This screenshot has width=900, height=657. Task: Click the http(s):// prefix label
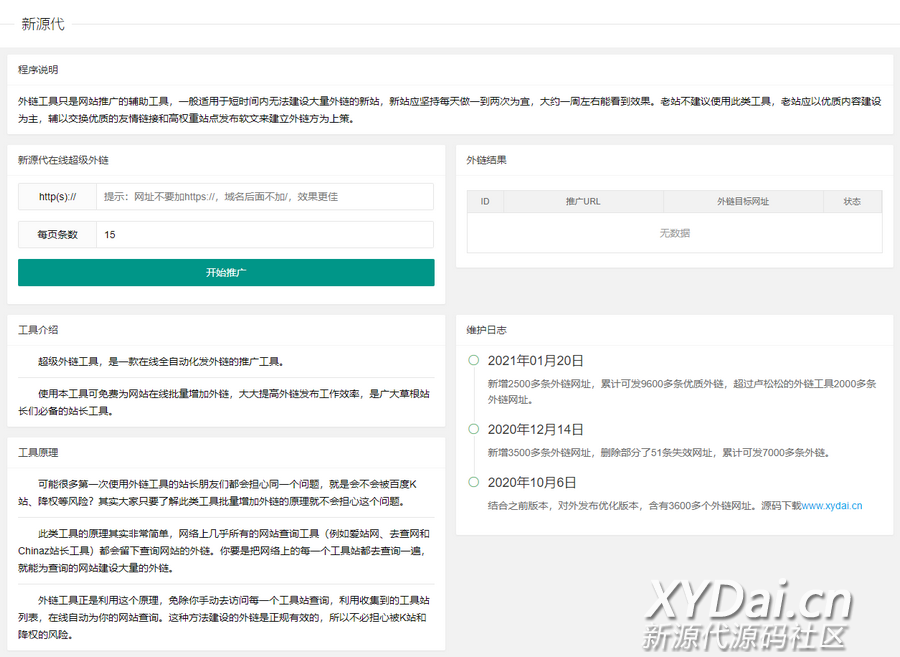coord(58,197)
